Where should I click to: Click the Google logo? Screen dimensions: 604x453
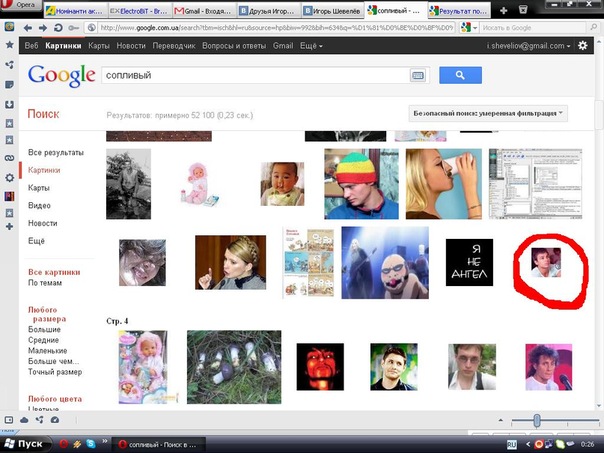[61, 75]
